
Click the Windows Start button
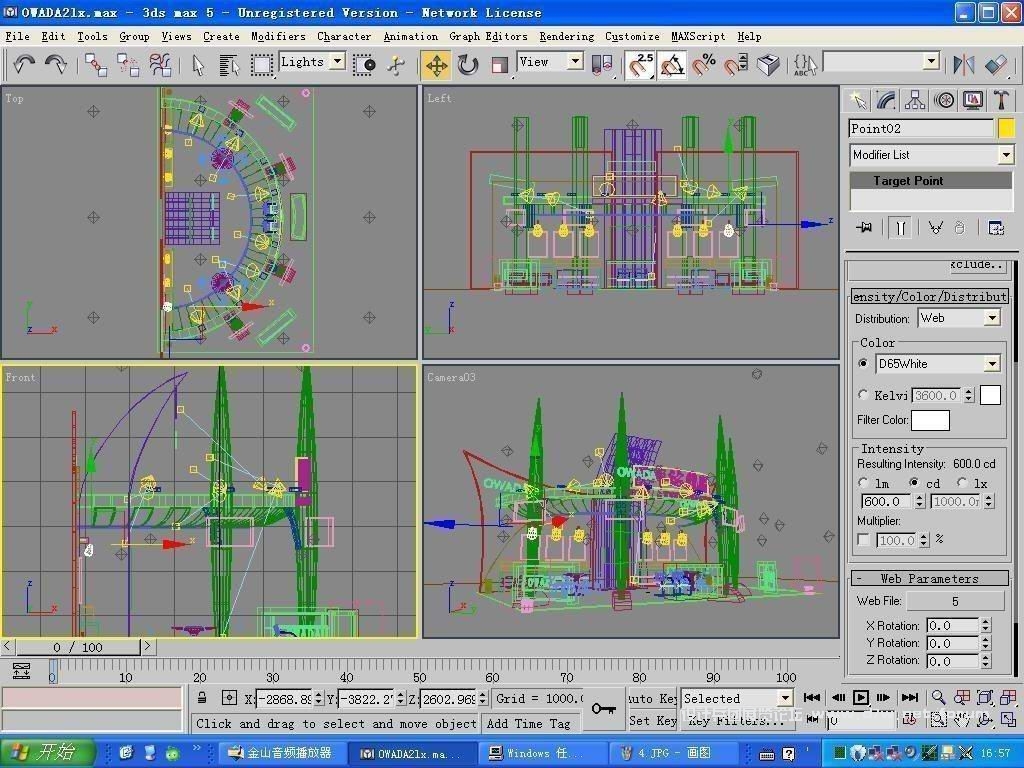(x=46, y=752)
